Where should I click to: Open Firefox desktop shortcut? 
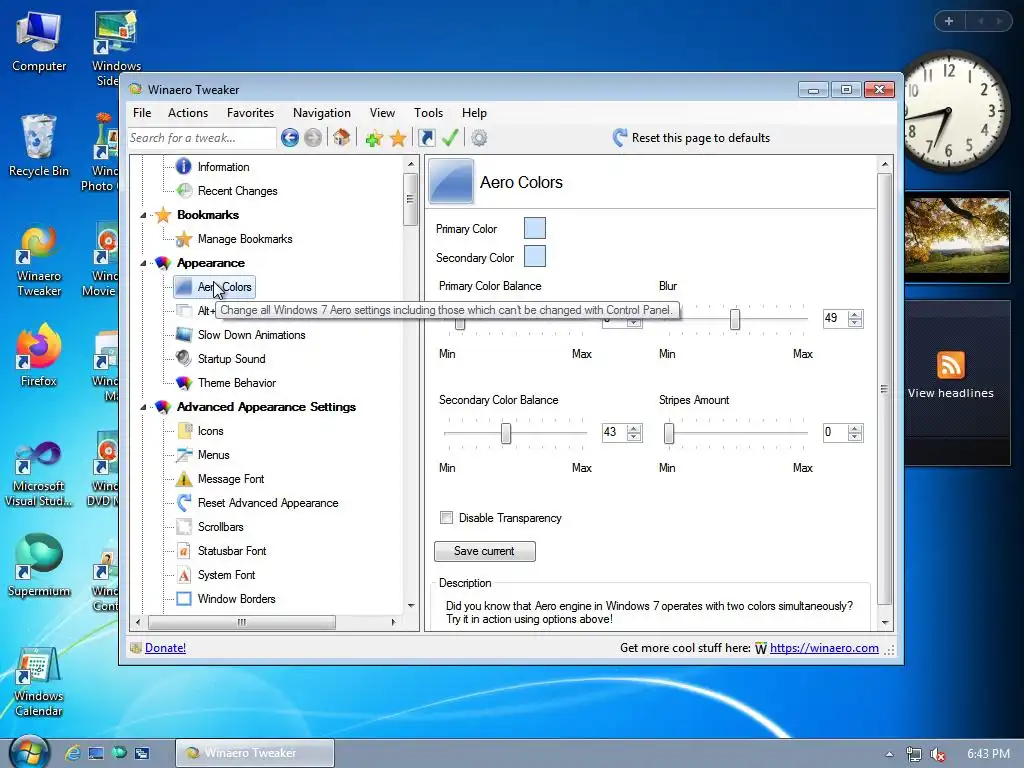[x=39, y=355]
